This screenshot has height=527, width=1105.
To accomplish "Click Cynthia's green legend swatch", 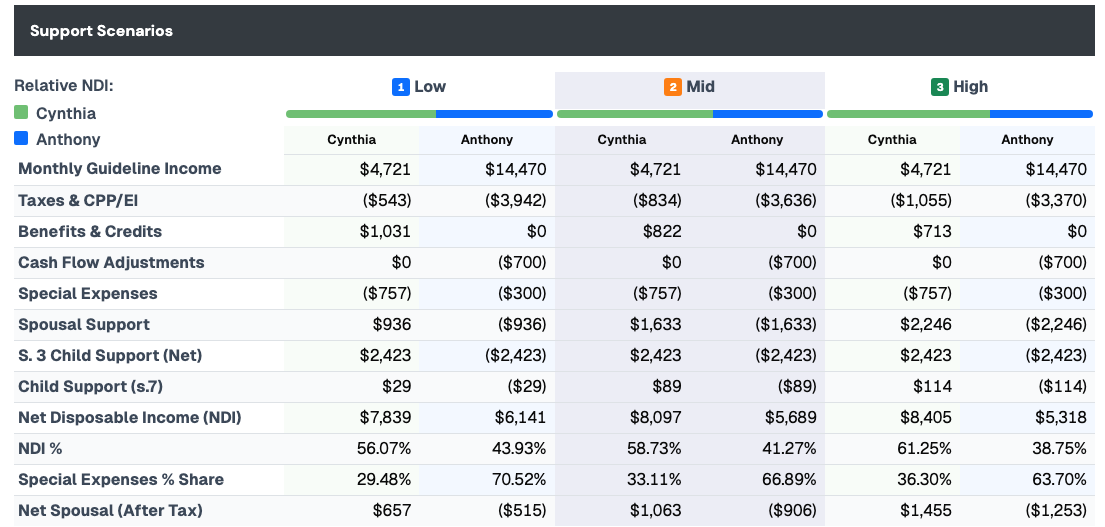I will click(21, 113).
